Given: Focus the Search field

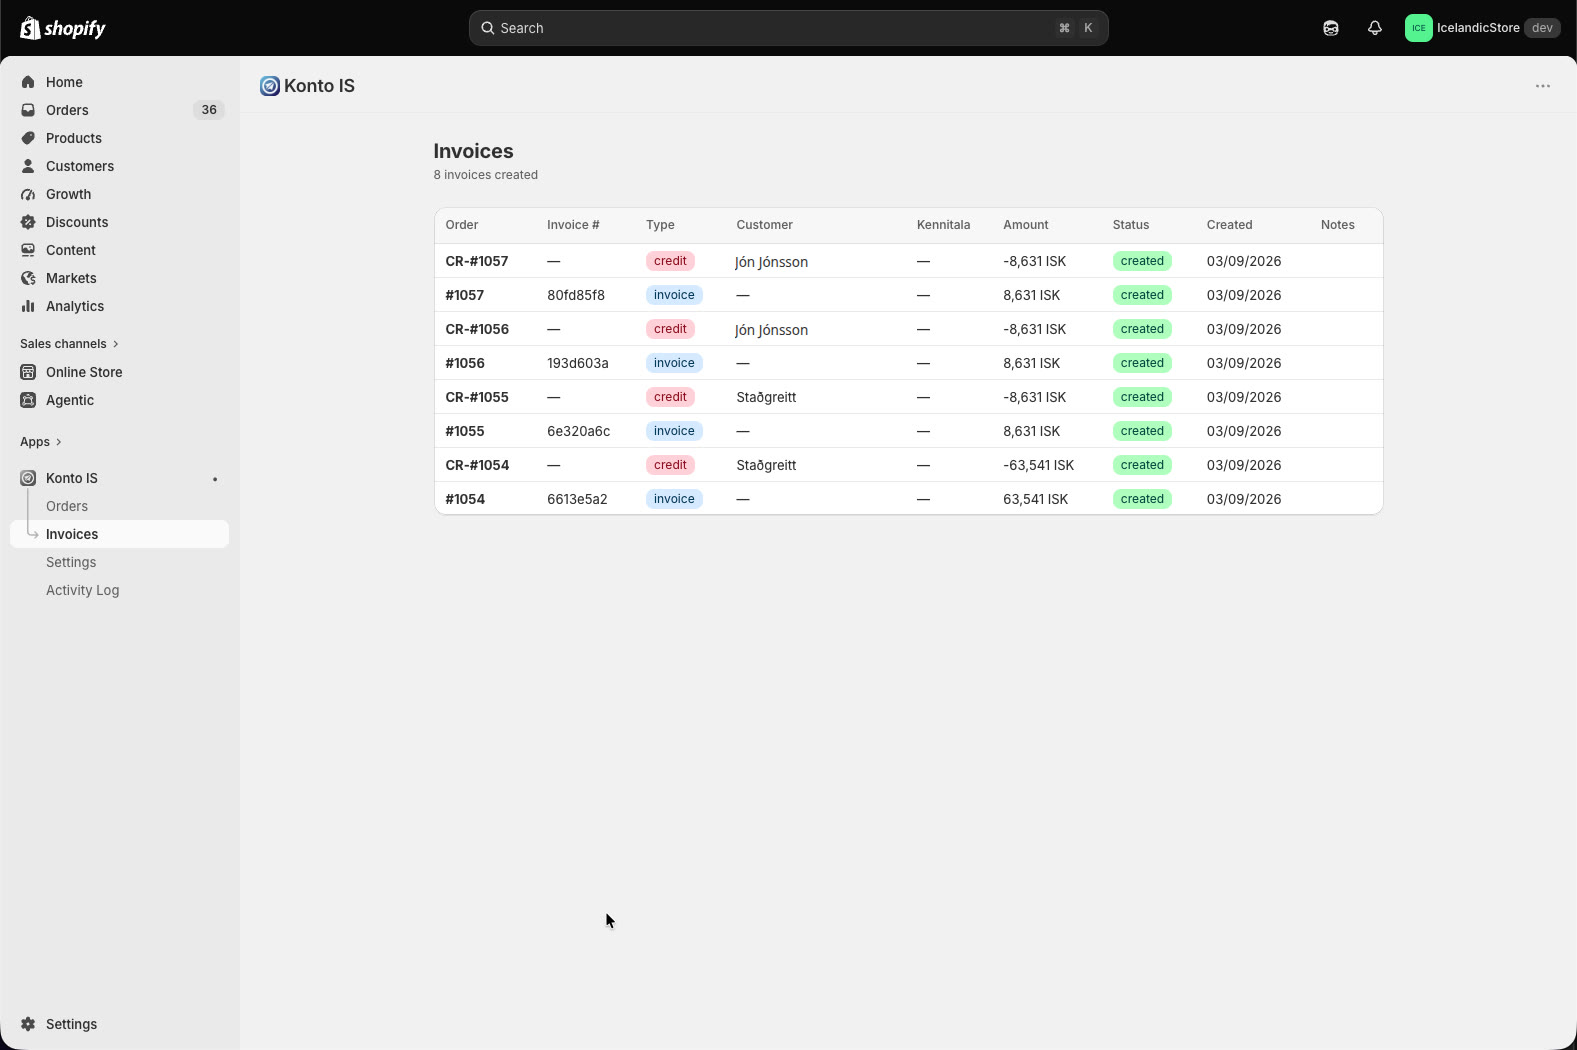Looking at the screenshot, I should pyautogui.click(x=788, y=28).
